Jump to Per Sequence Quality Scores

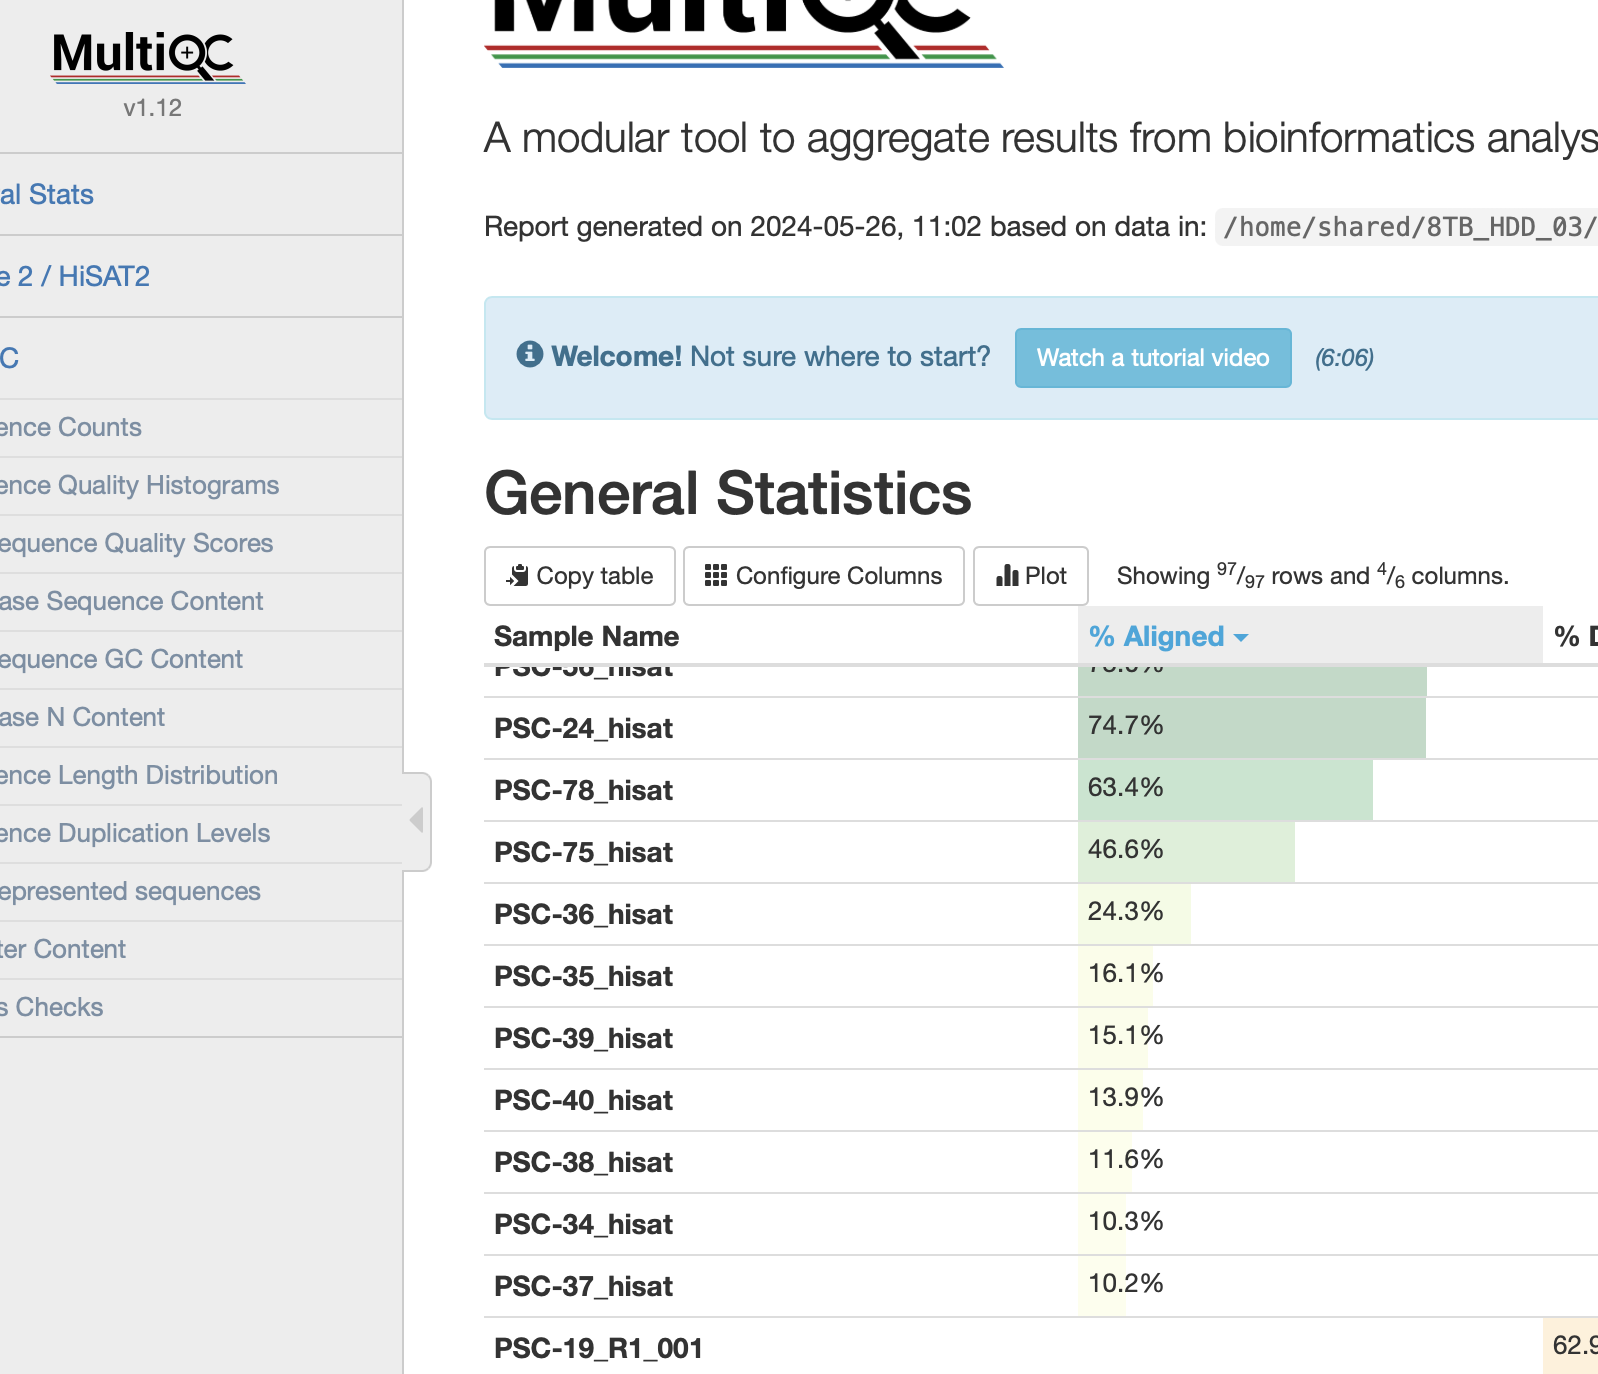click(x=137, y=543)
